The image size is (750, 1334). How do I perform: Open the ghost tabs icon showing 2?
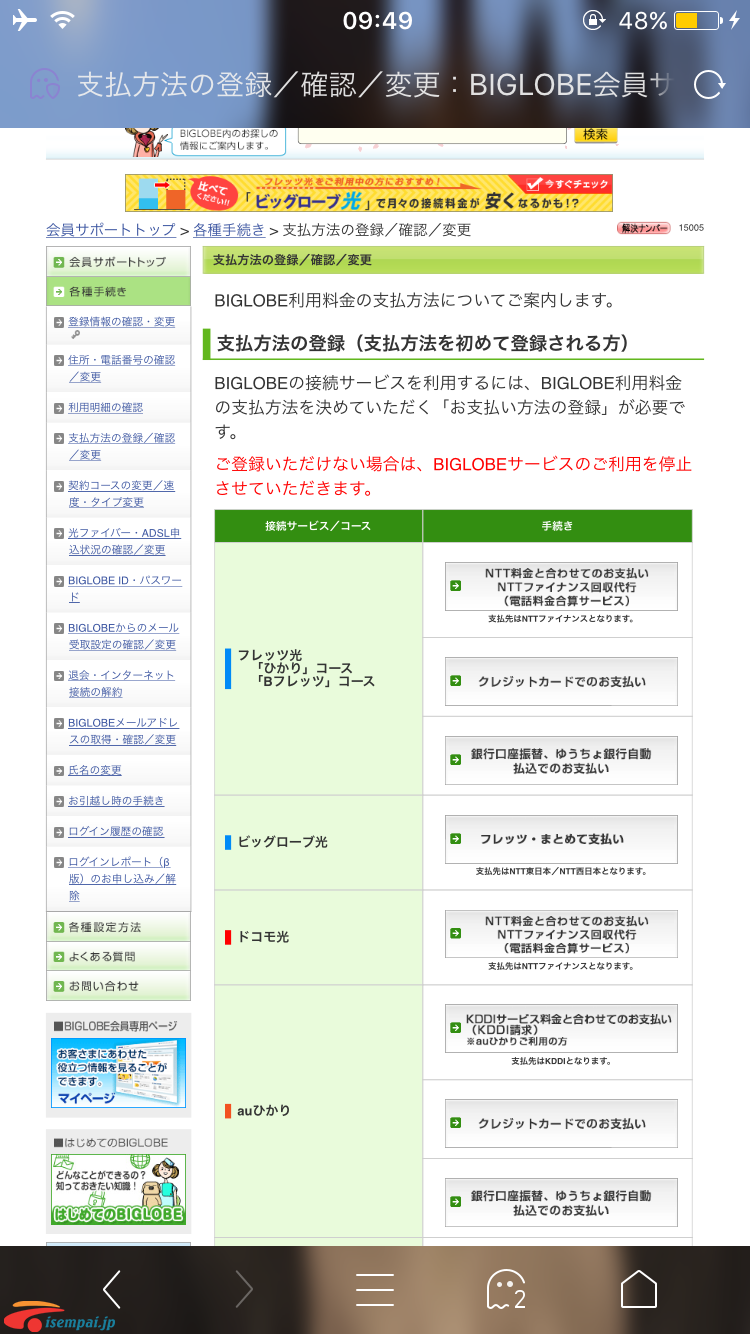(506, 1290)
